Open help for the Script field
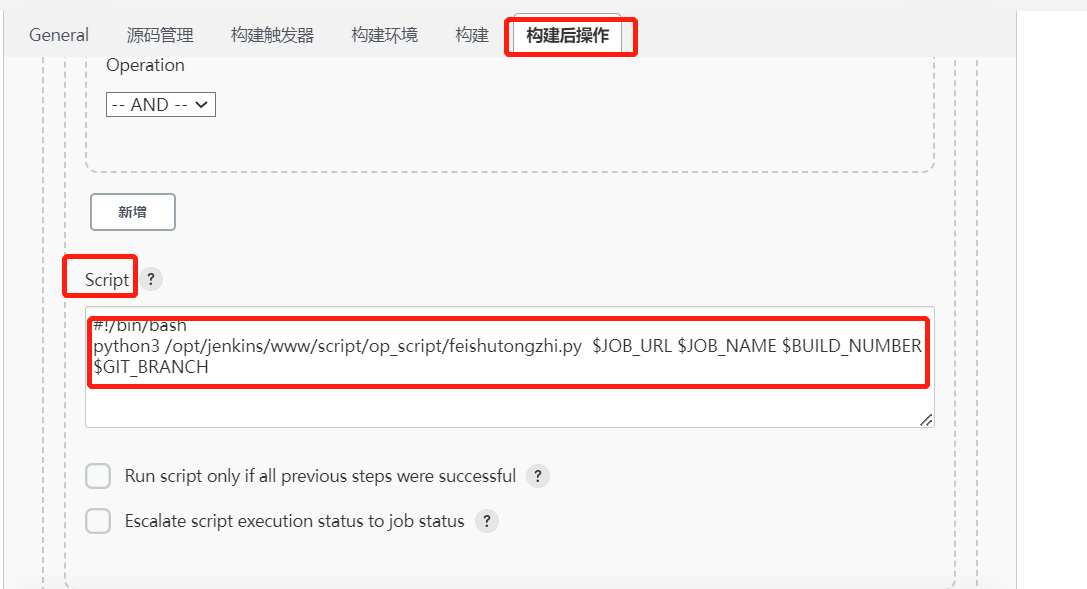The height and width of the screenshot is (589, 1087). (150, 279)
